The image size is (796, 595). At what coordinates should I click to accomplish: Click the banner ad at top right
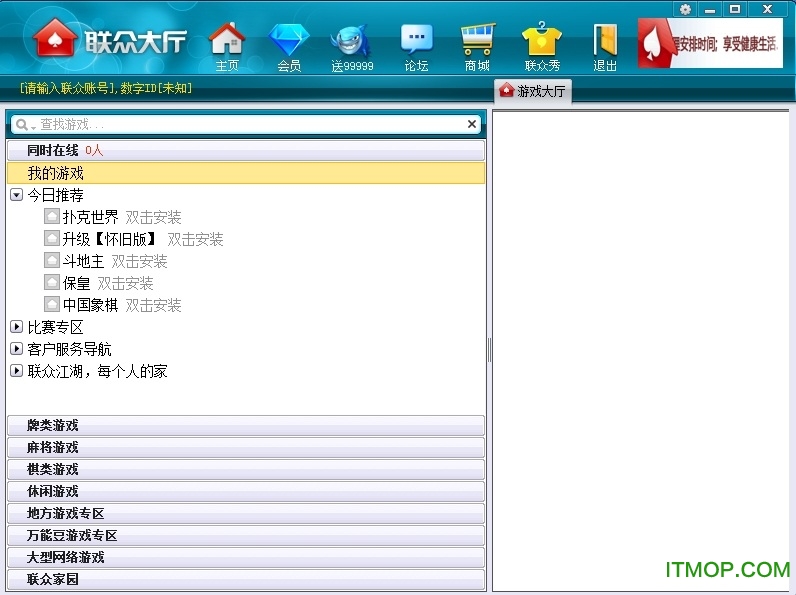(x=710, y=43)
